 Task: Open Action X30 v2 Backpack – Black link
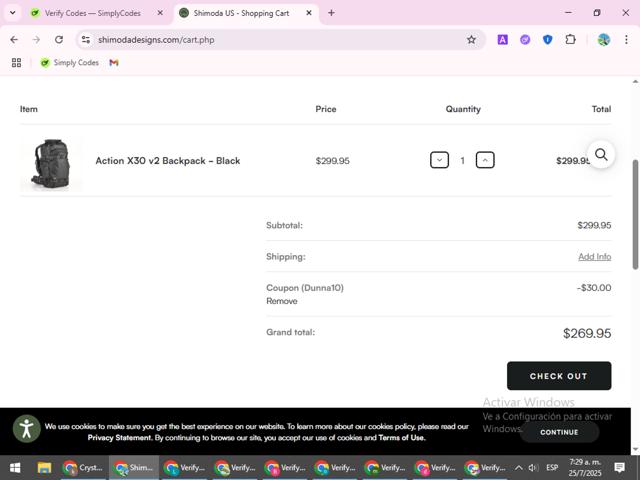pyautogui.click(x=168, y=161)
